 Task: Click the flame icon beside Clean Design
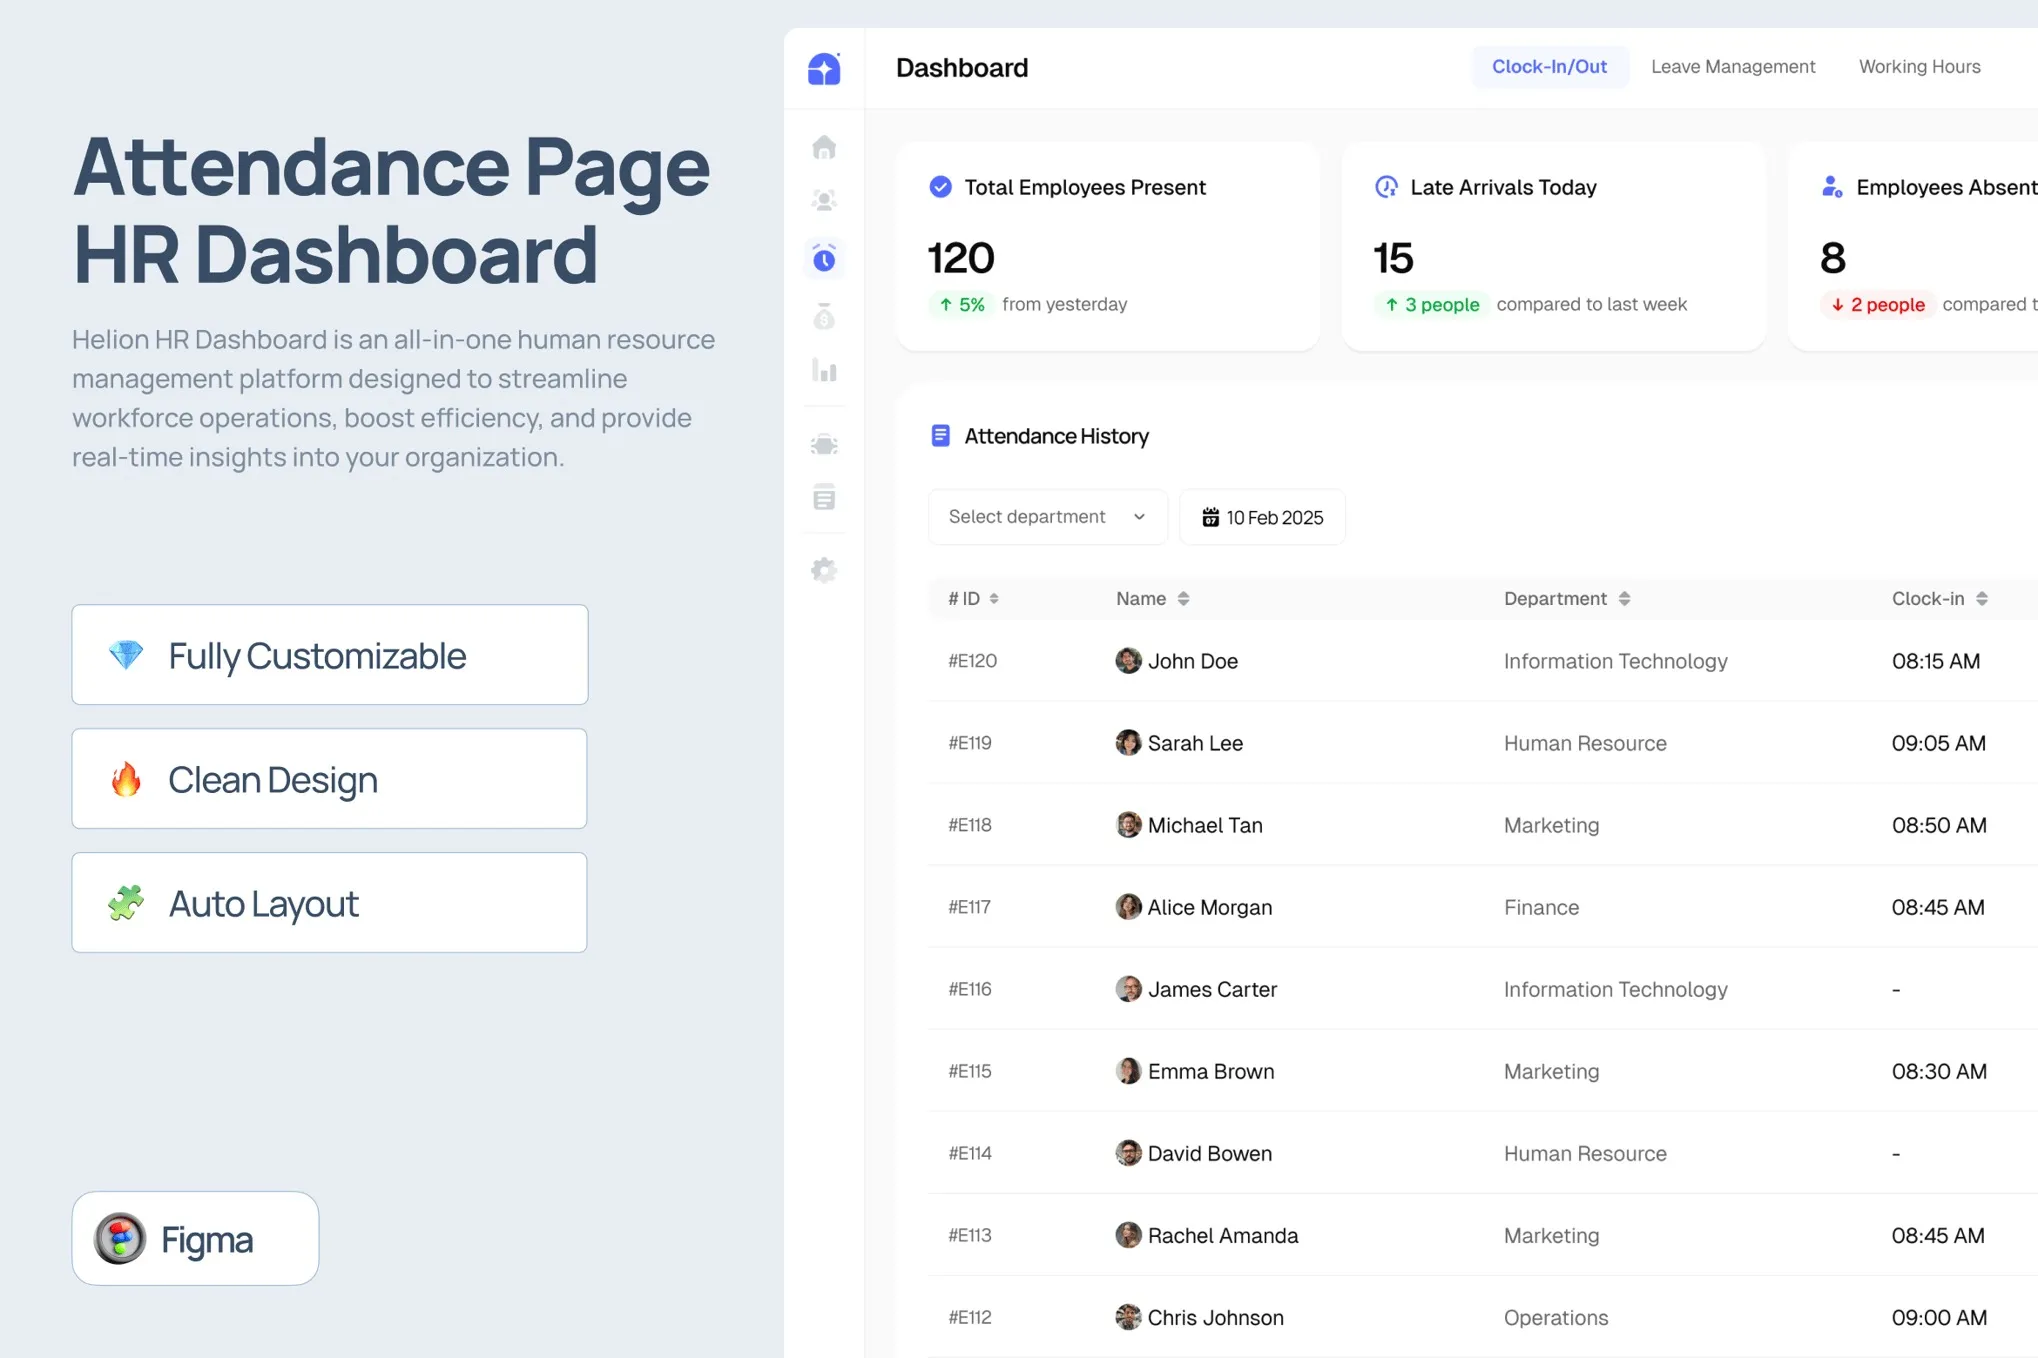tap(126, 779)
